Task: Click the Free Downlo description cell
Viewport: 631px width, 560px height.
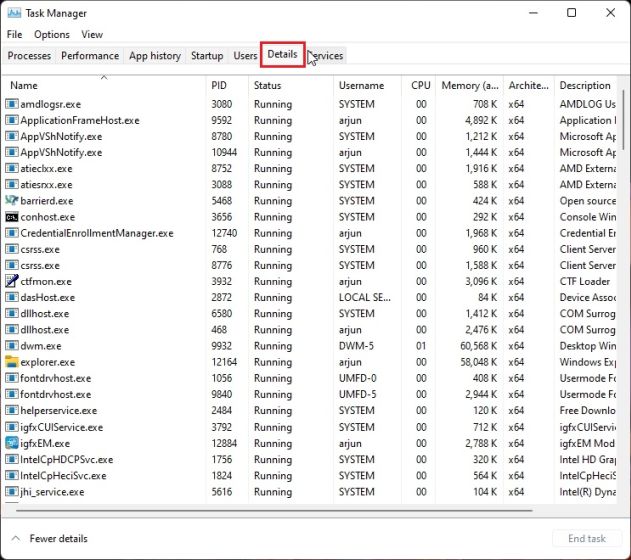Action: click(588, 410)
